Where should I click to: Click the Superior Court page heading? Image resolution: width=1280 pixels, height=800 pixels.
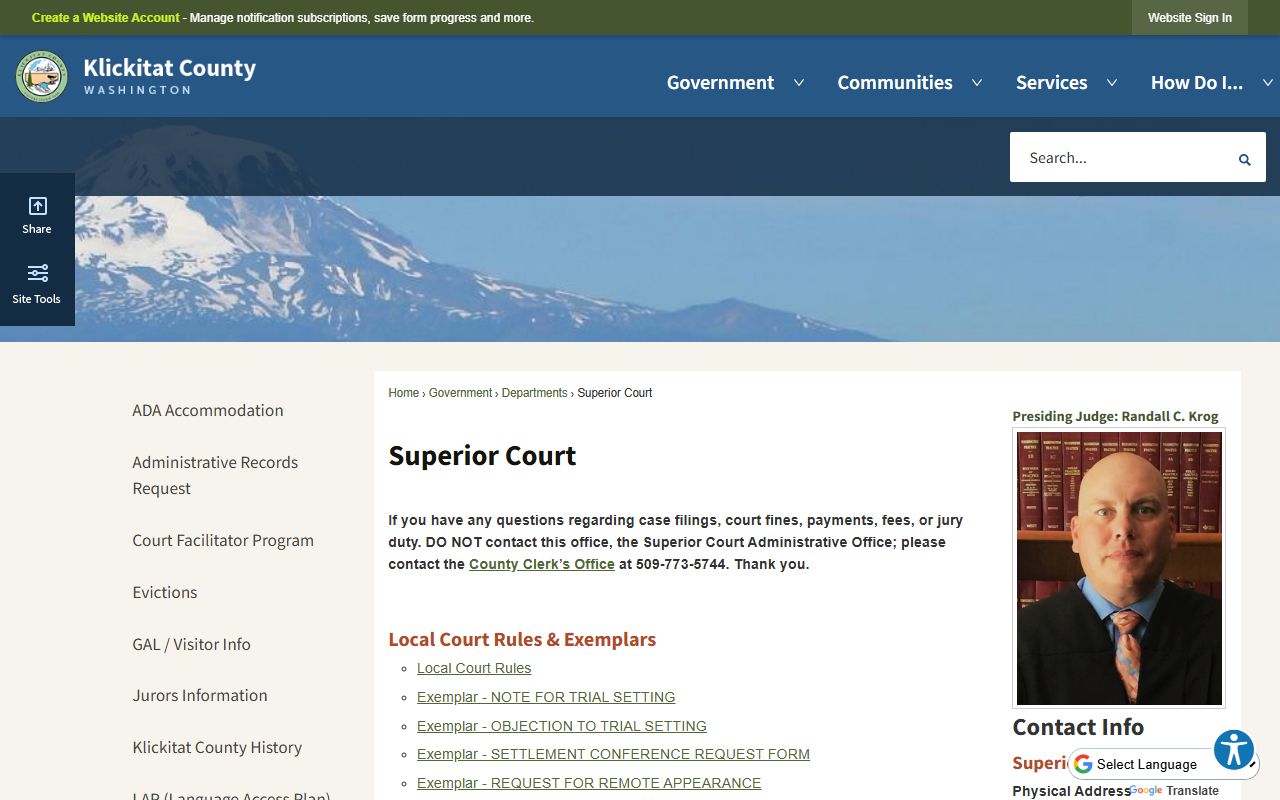coord(482,455)
